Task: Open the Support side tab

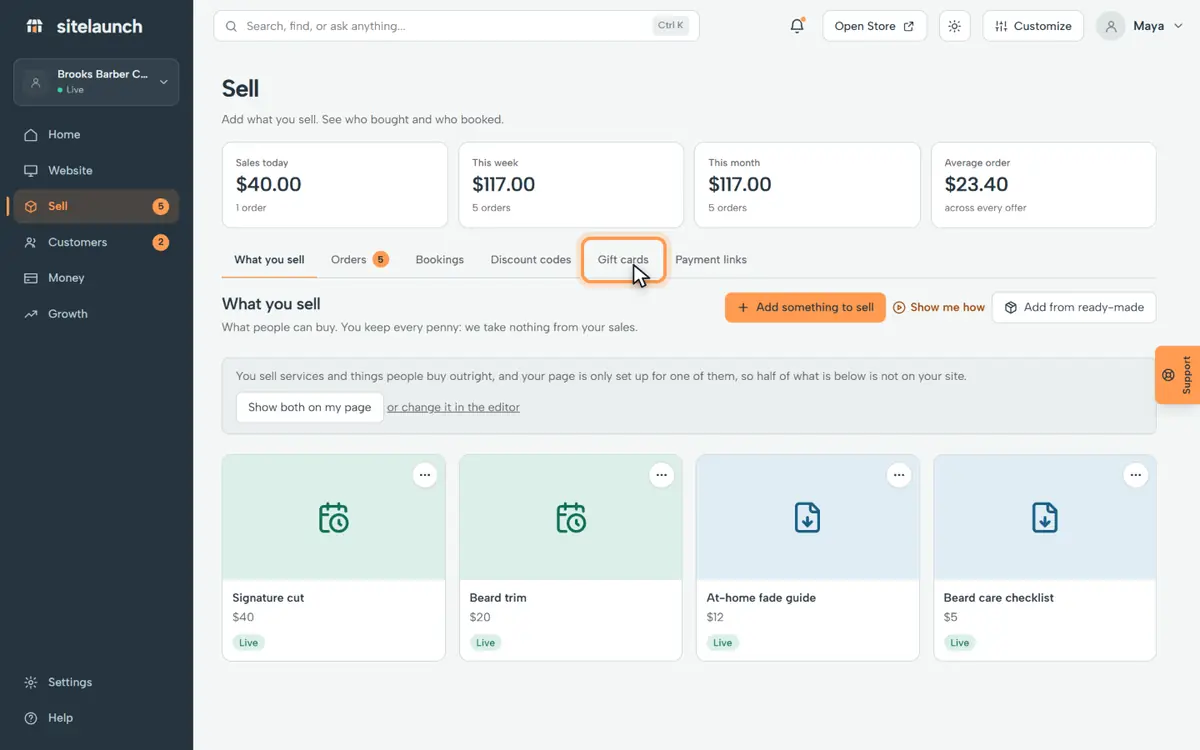Action: click(x=1178, y=375)
